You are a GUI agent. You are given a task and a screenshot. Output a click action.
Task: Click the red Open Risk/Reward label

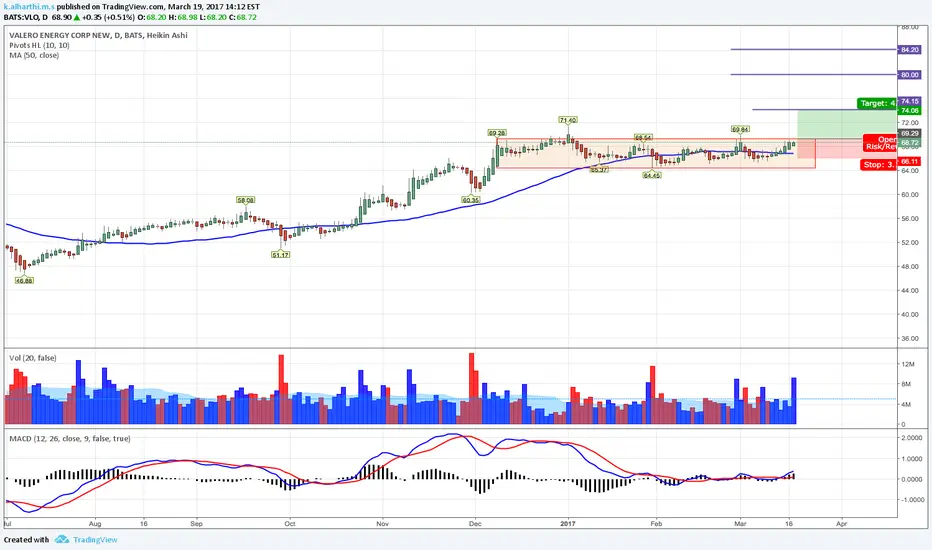tap(880, 143)
